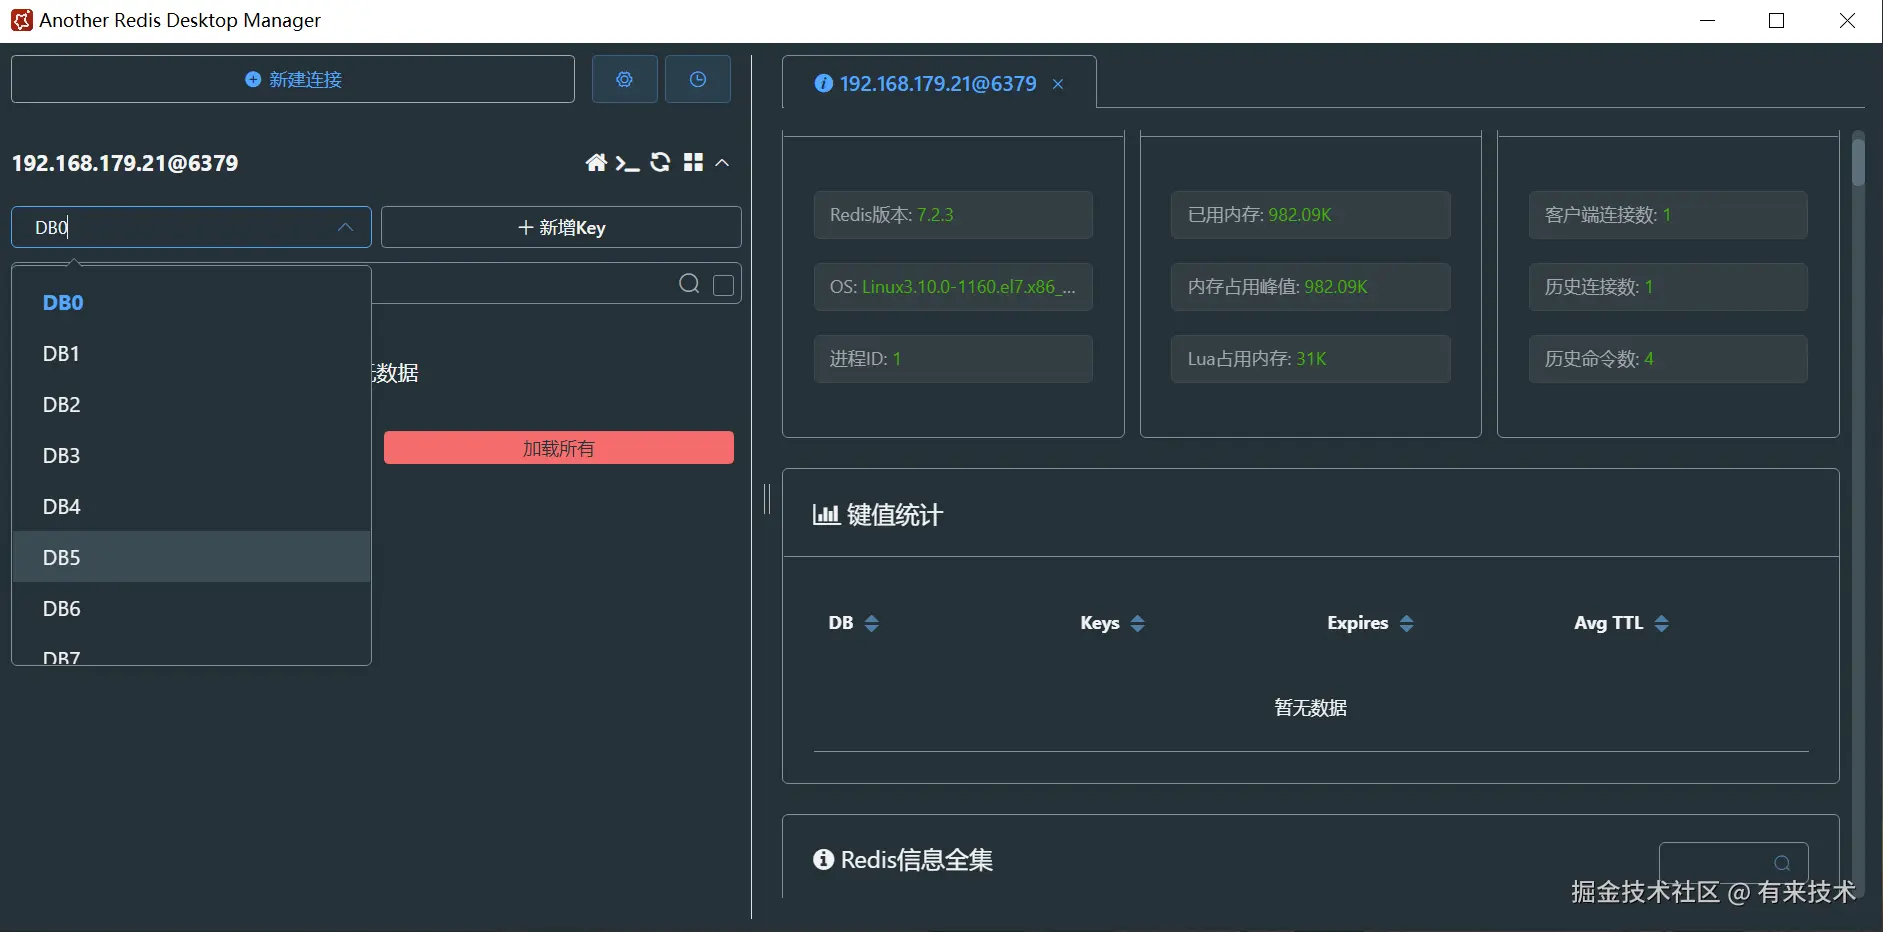Click the Redis信息全集 section heading

pos(917,860)
